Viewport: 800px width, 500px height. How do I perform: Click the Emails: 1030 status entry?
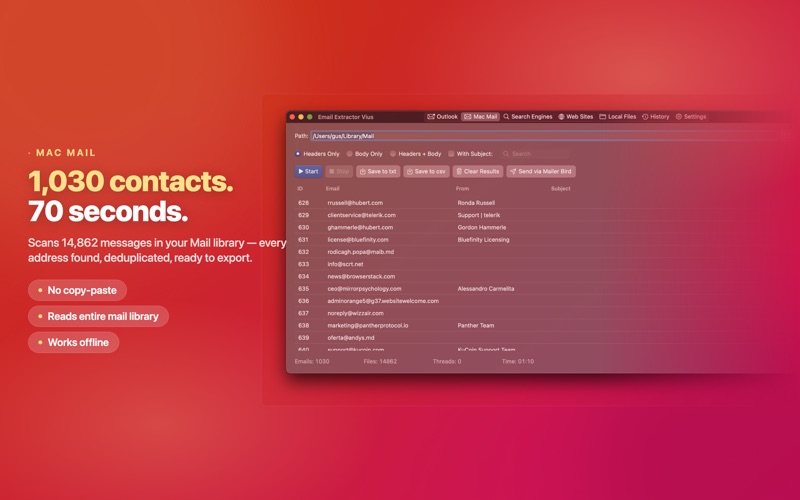312,361
